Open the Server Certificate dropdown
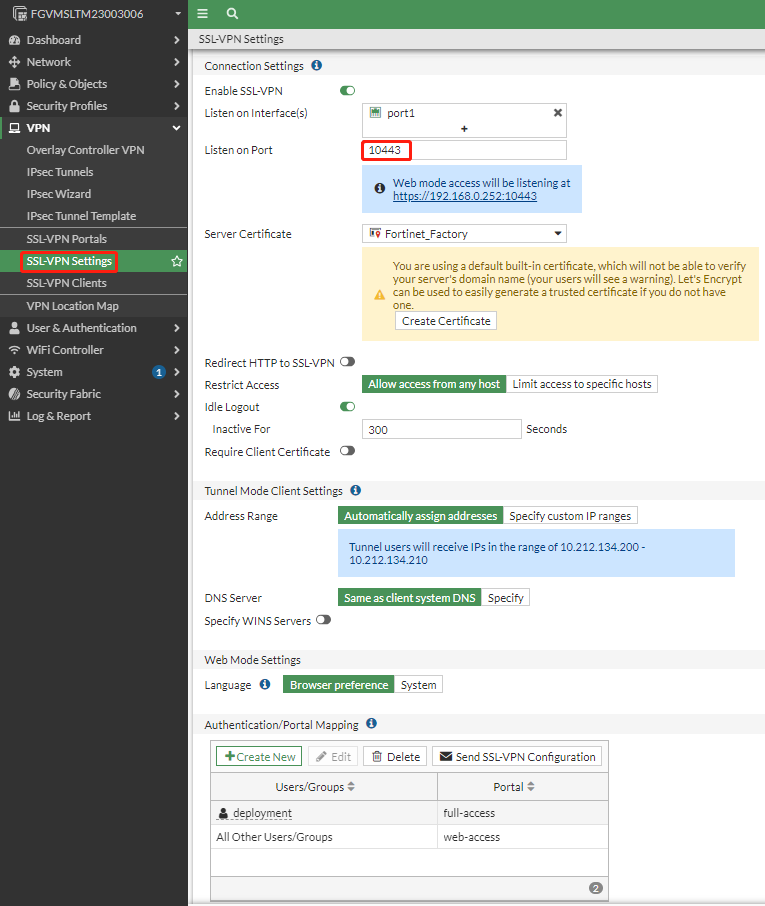765x906 pixels. pos(464,233)
